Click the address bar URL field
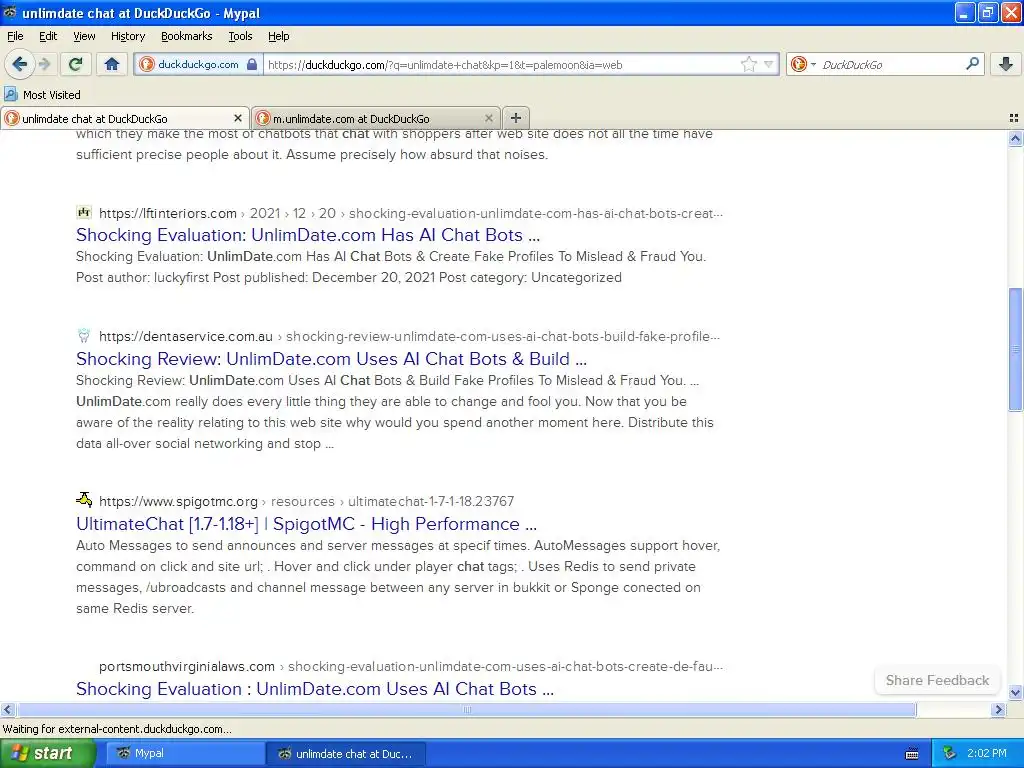The height and width of the screenshot is (768, 1024). (500, 65)
